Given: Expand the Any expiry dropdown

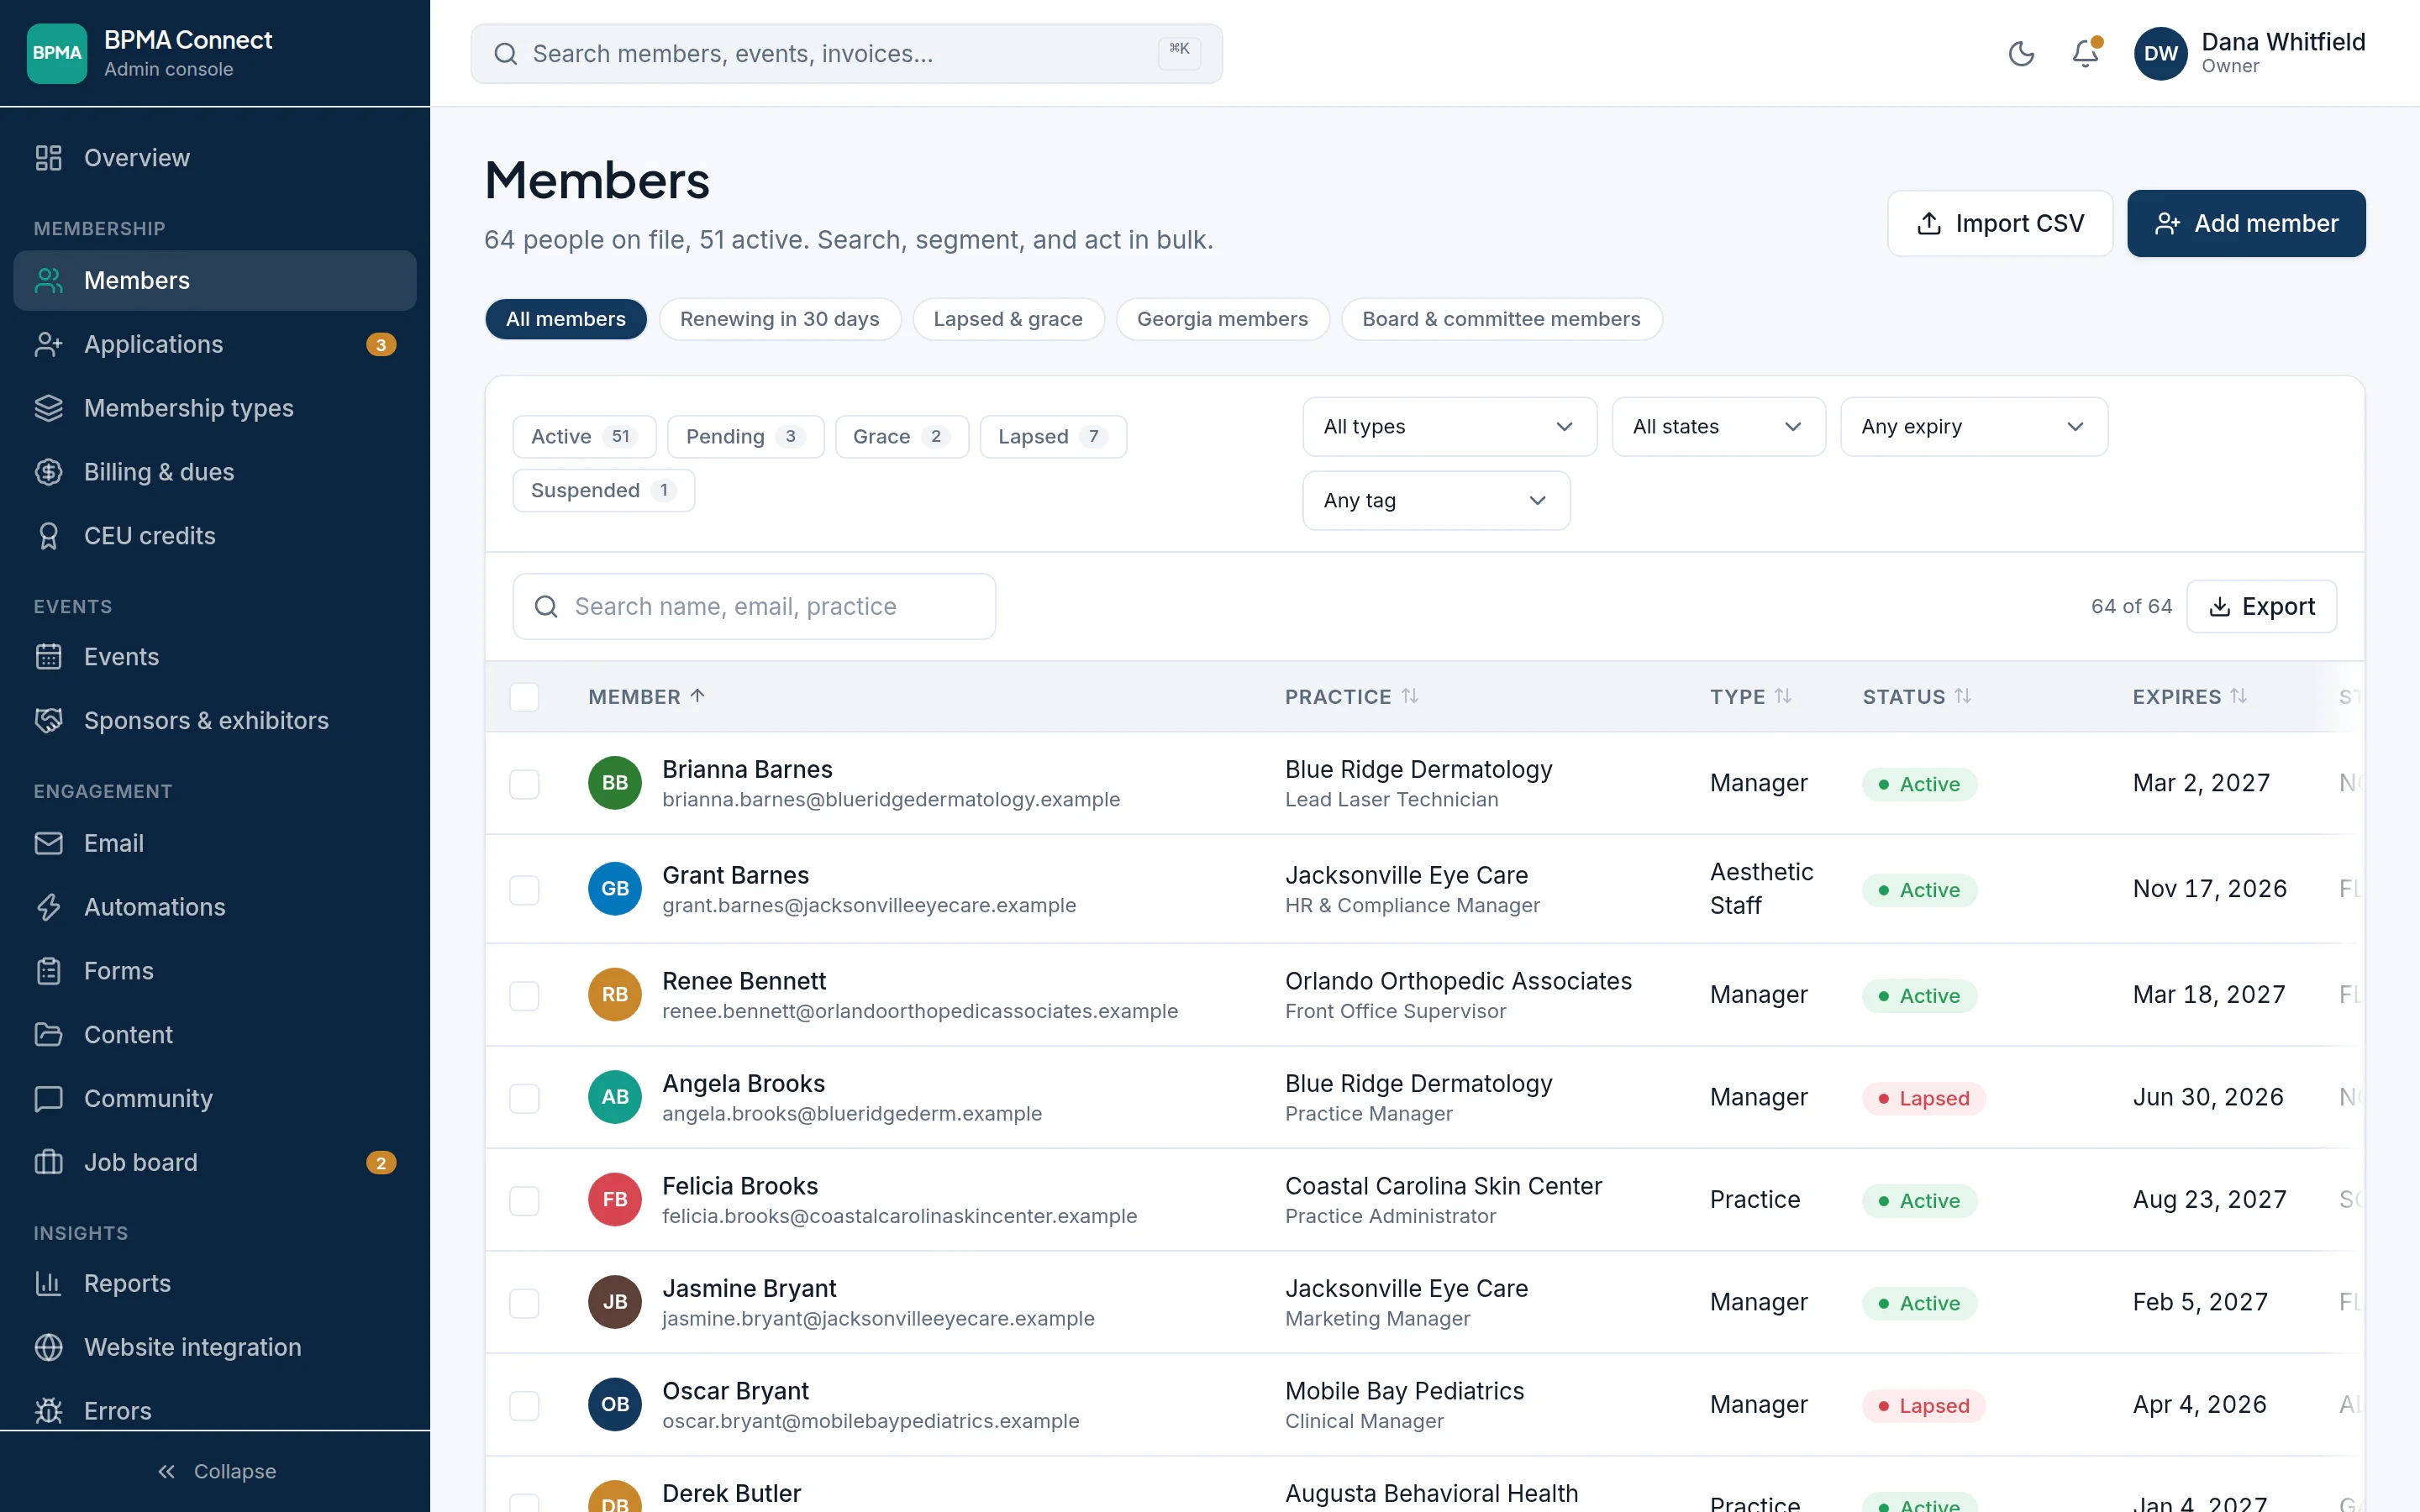Looking at the screenshot, I should [1973, 427].
